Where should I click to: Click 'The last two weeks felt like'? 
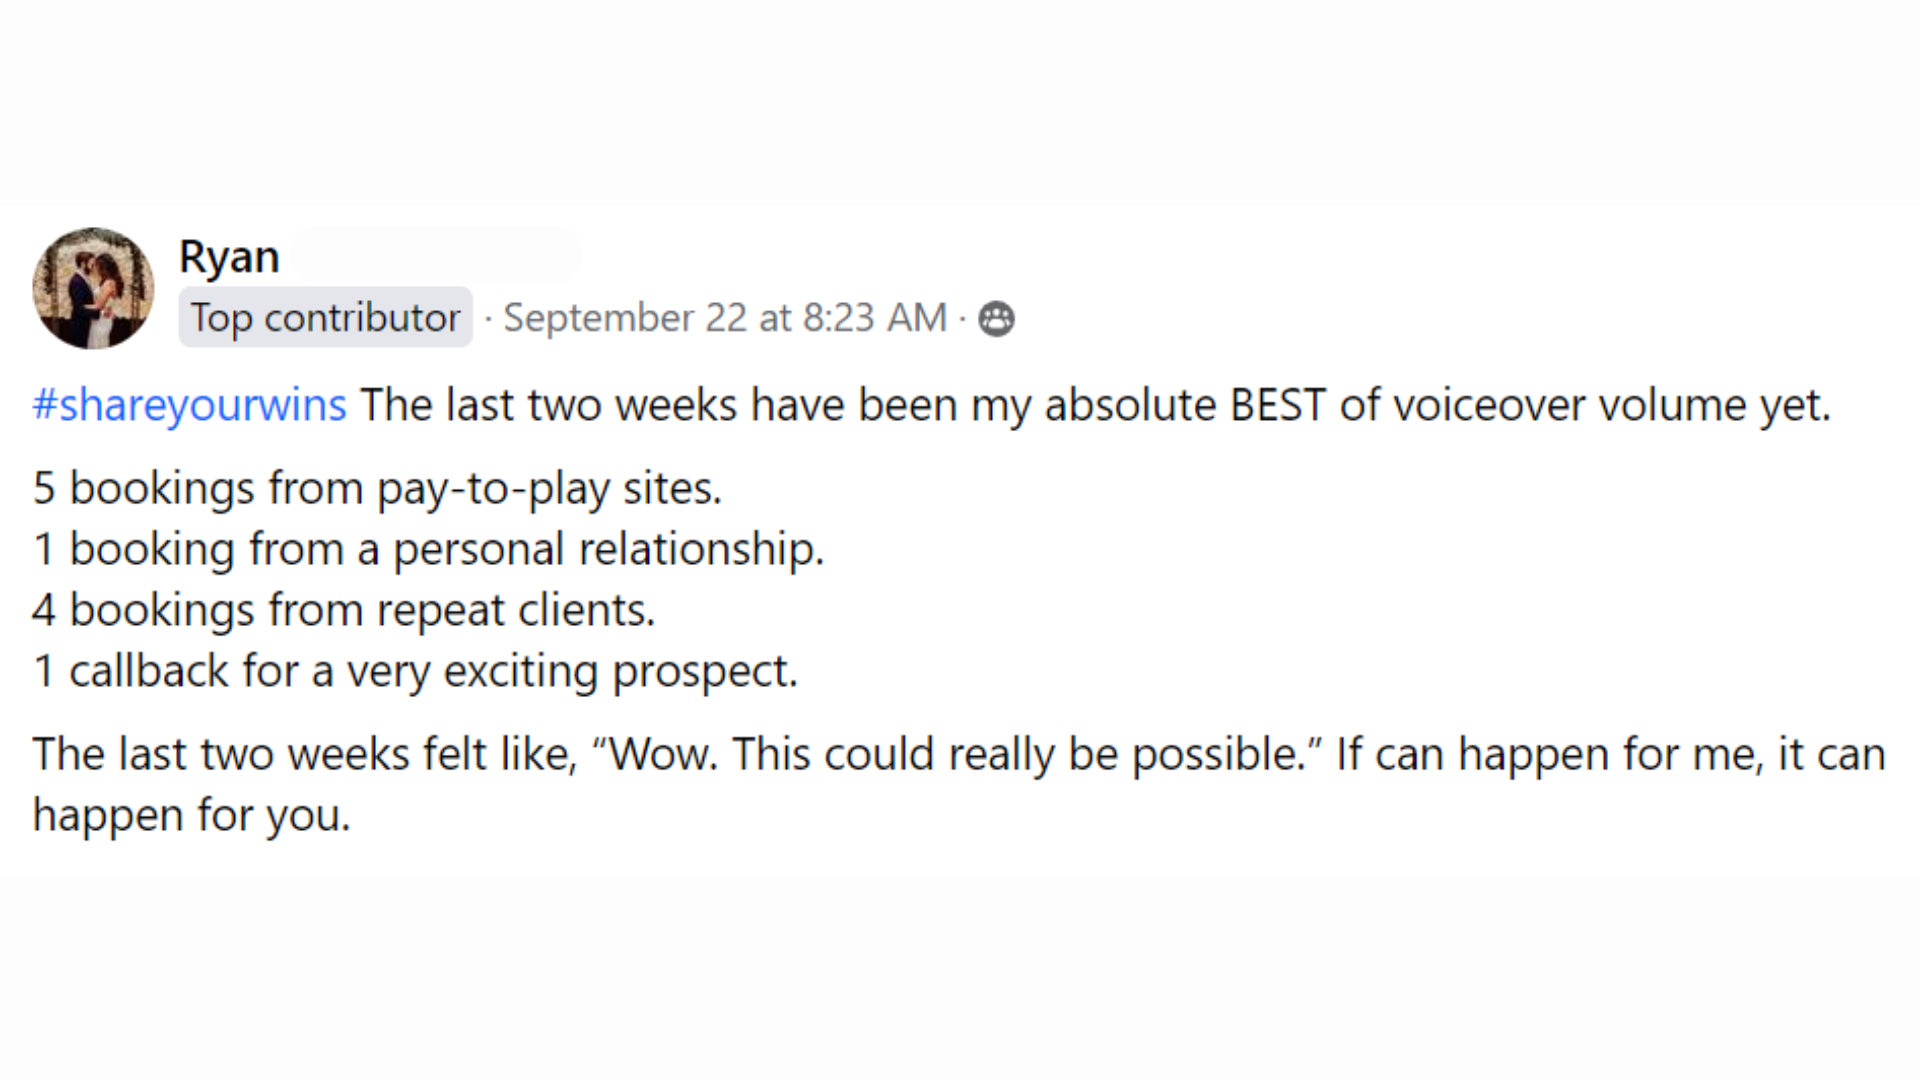point(305,754)
